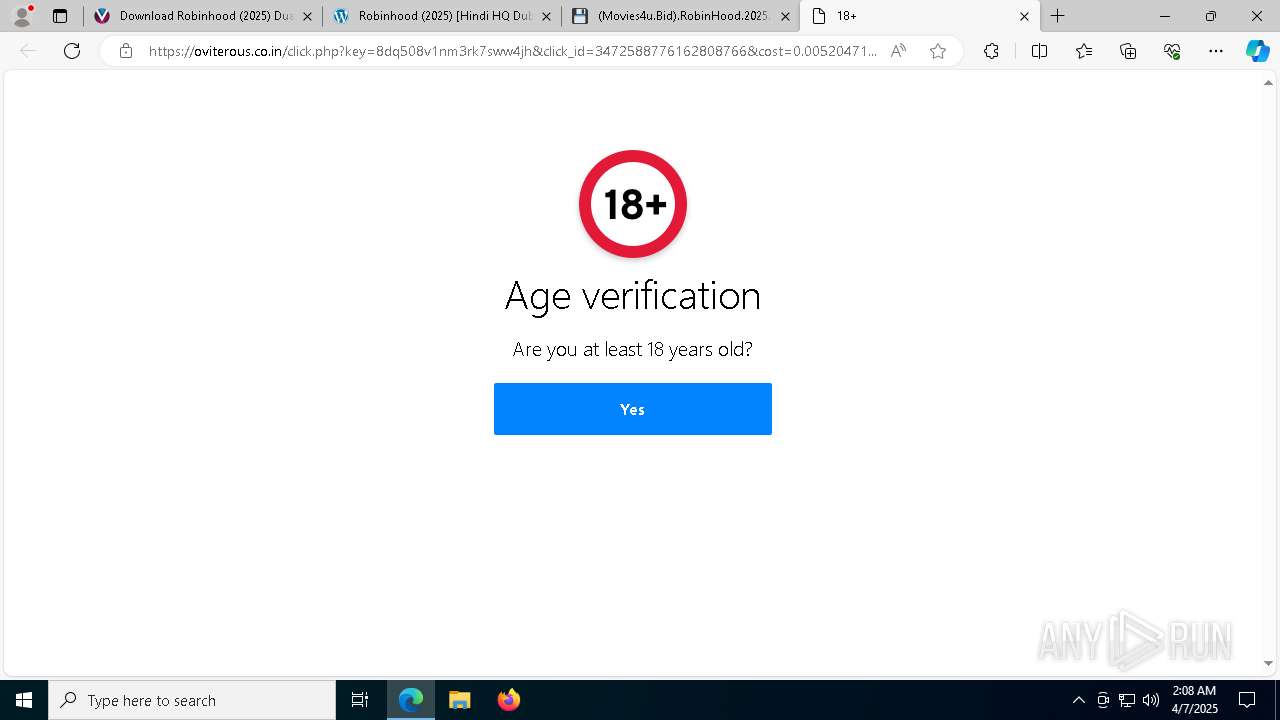This screenshot has height=720, width=1280.
Task: Open the network status icon
Action: [x=1127, y=700]
